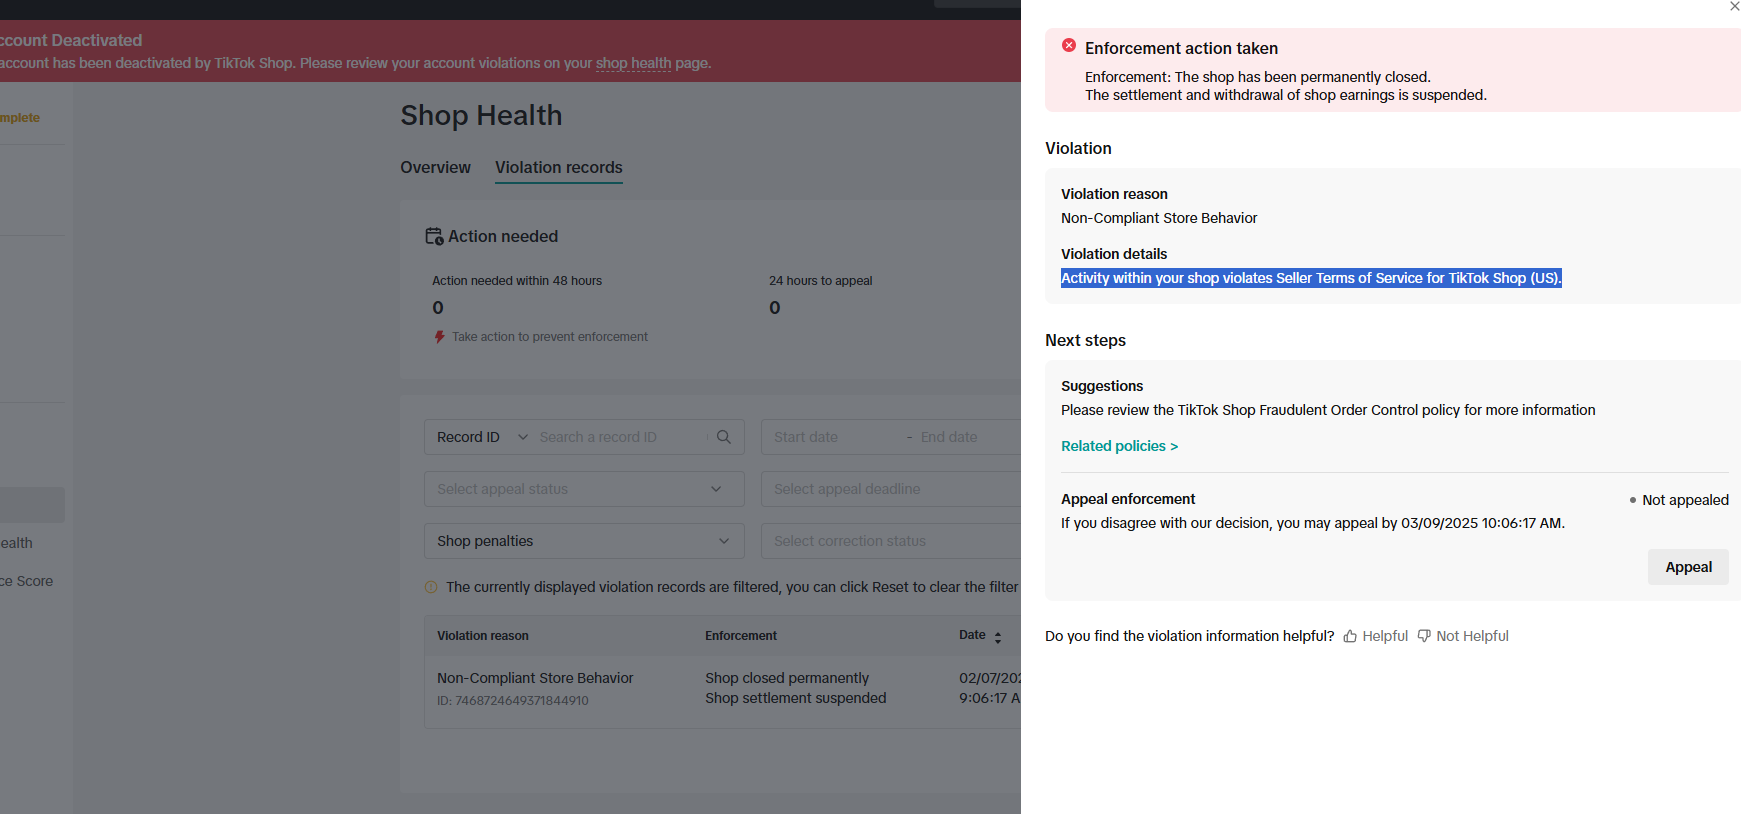Switch to the Overview tab

coord(435,167)
